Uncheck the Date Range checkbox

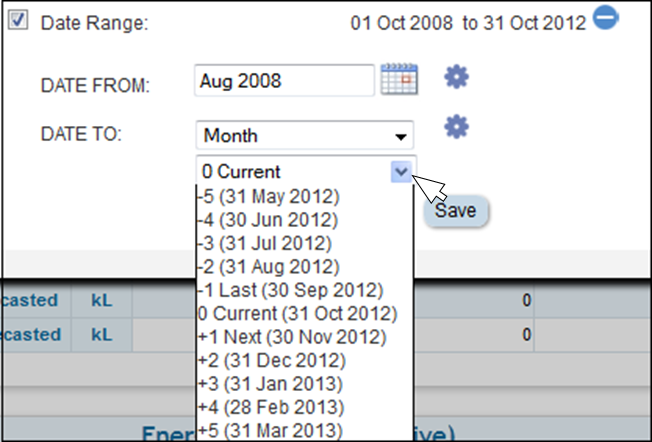point(18,20)
